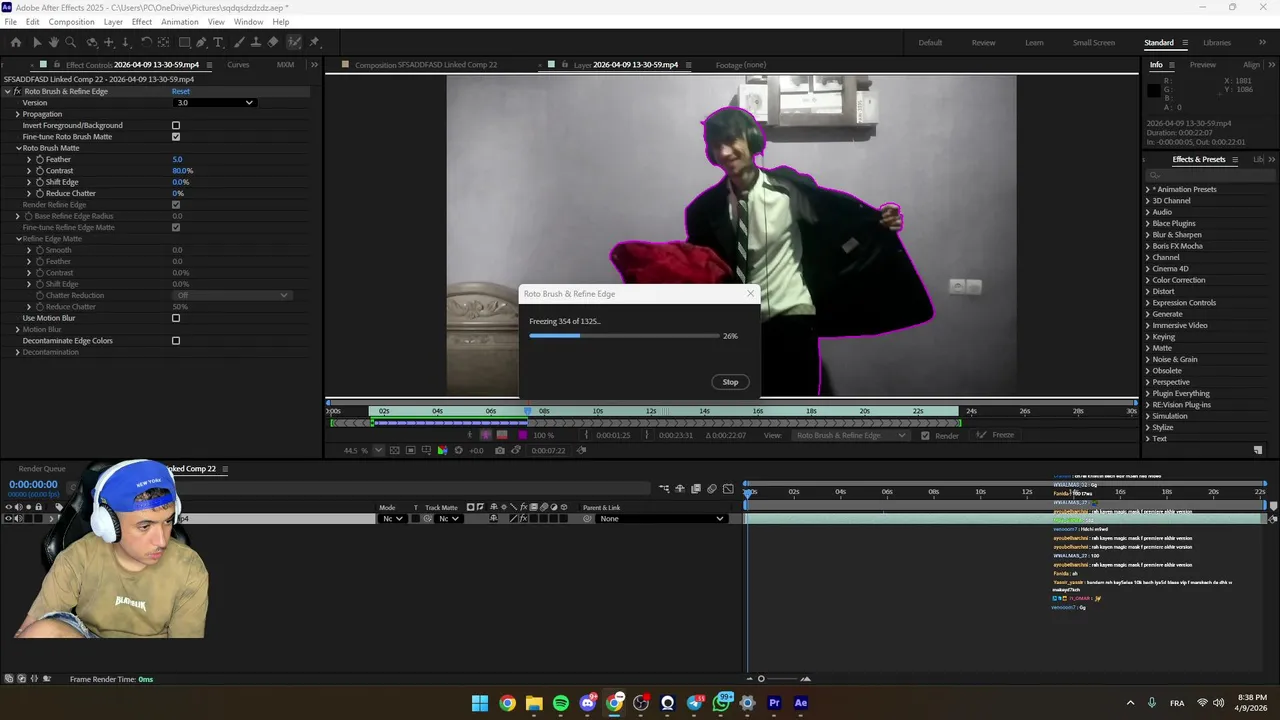Select the Puppet Pin tool
1280x720 pixels.
(314, 42)
